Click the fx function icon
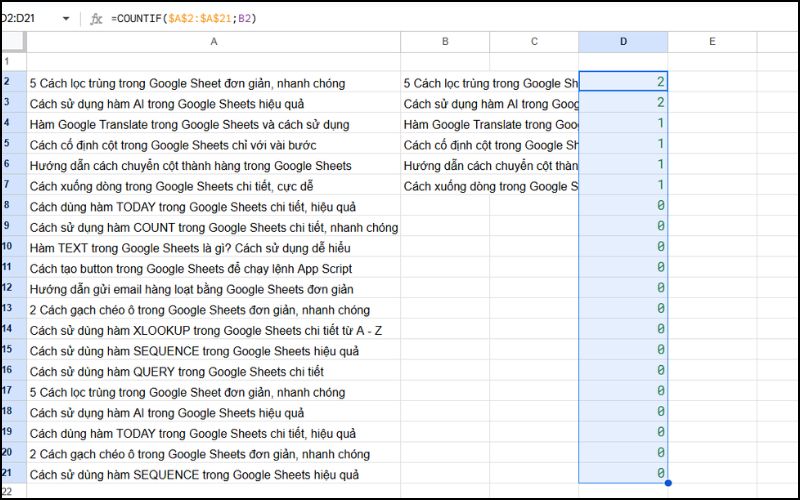Image resolution: width=800 pixels, height=500 pixels. pos(96,18)
